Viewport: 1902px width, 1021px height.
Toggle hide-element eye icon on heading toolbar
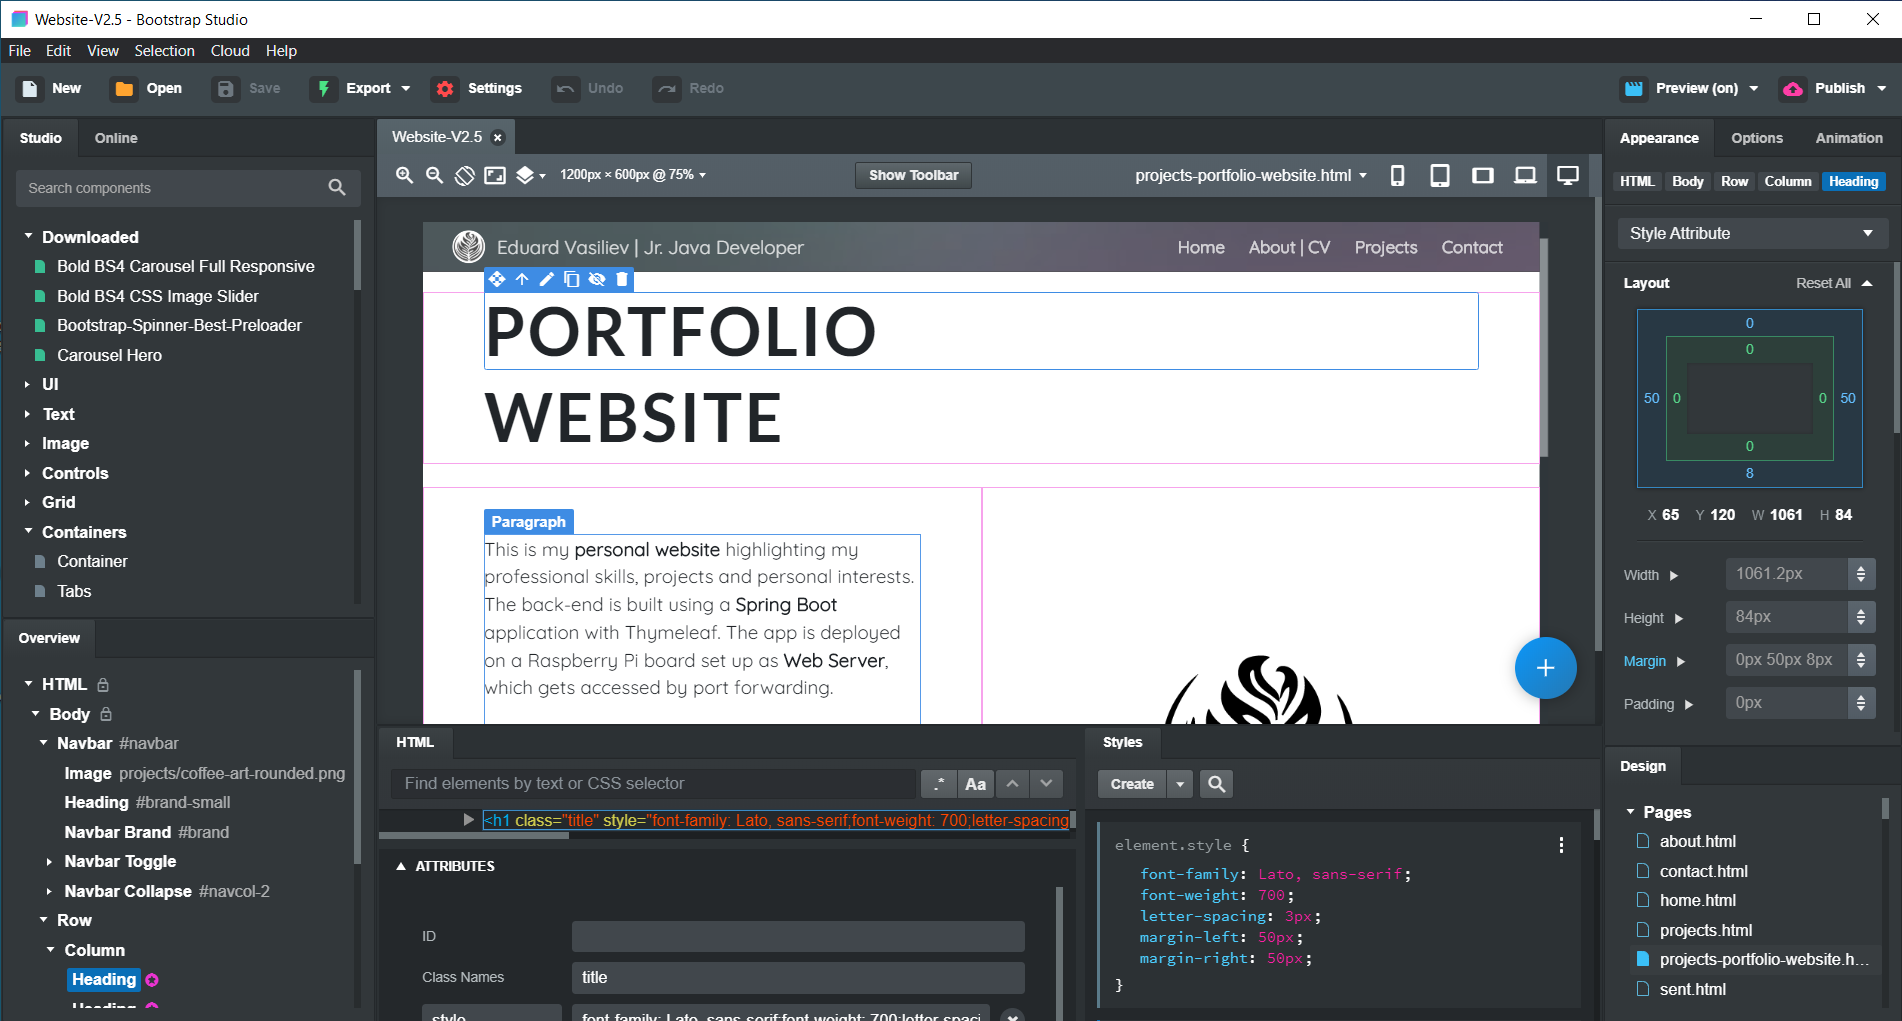[597, 280]
